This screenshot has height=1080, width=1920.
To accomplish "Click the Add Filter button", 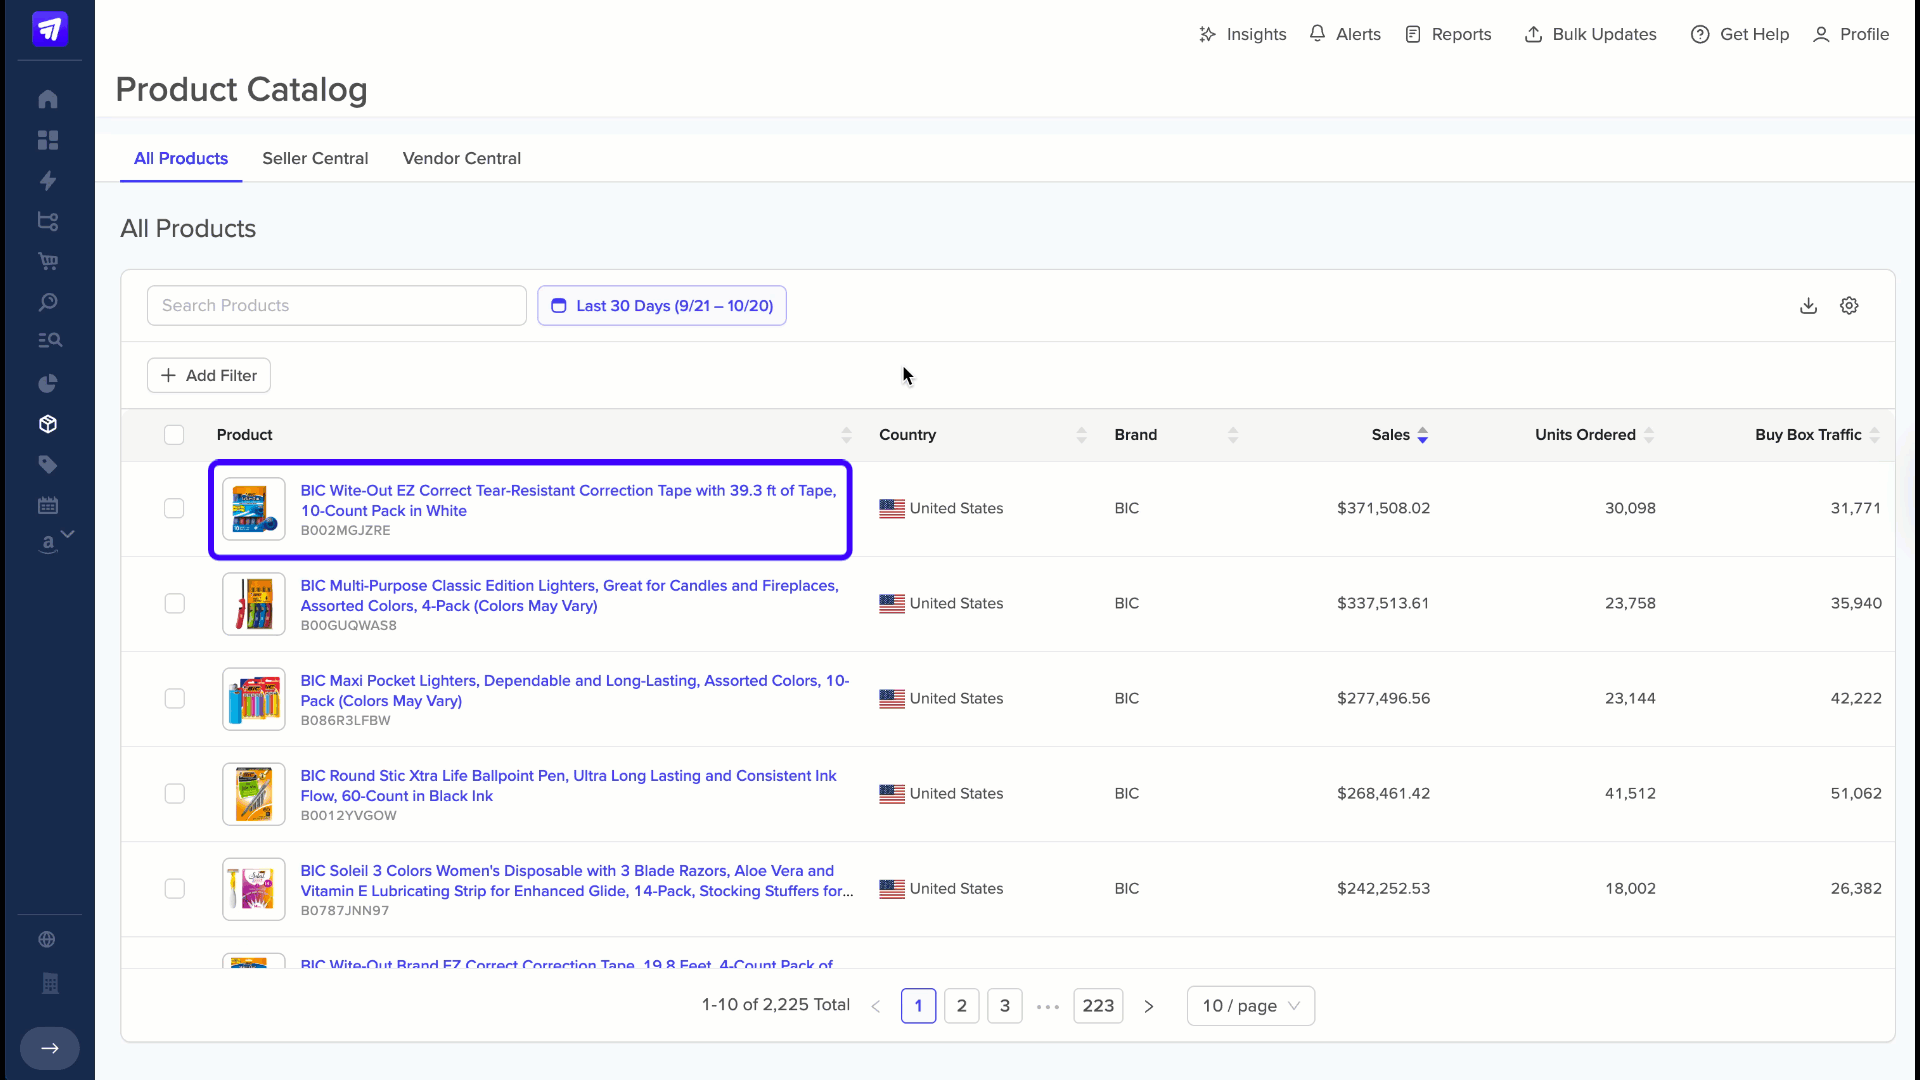I will click(209, 376).
